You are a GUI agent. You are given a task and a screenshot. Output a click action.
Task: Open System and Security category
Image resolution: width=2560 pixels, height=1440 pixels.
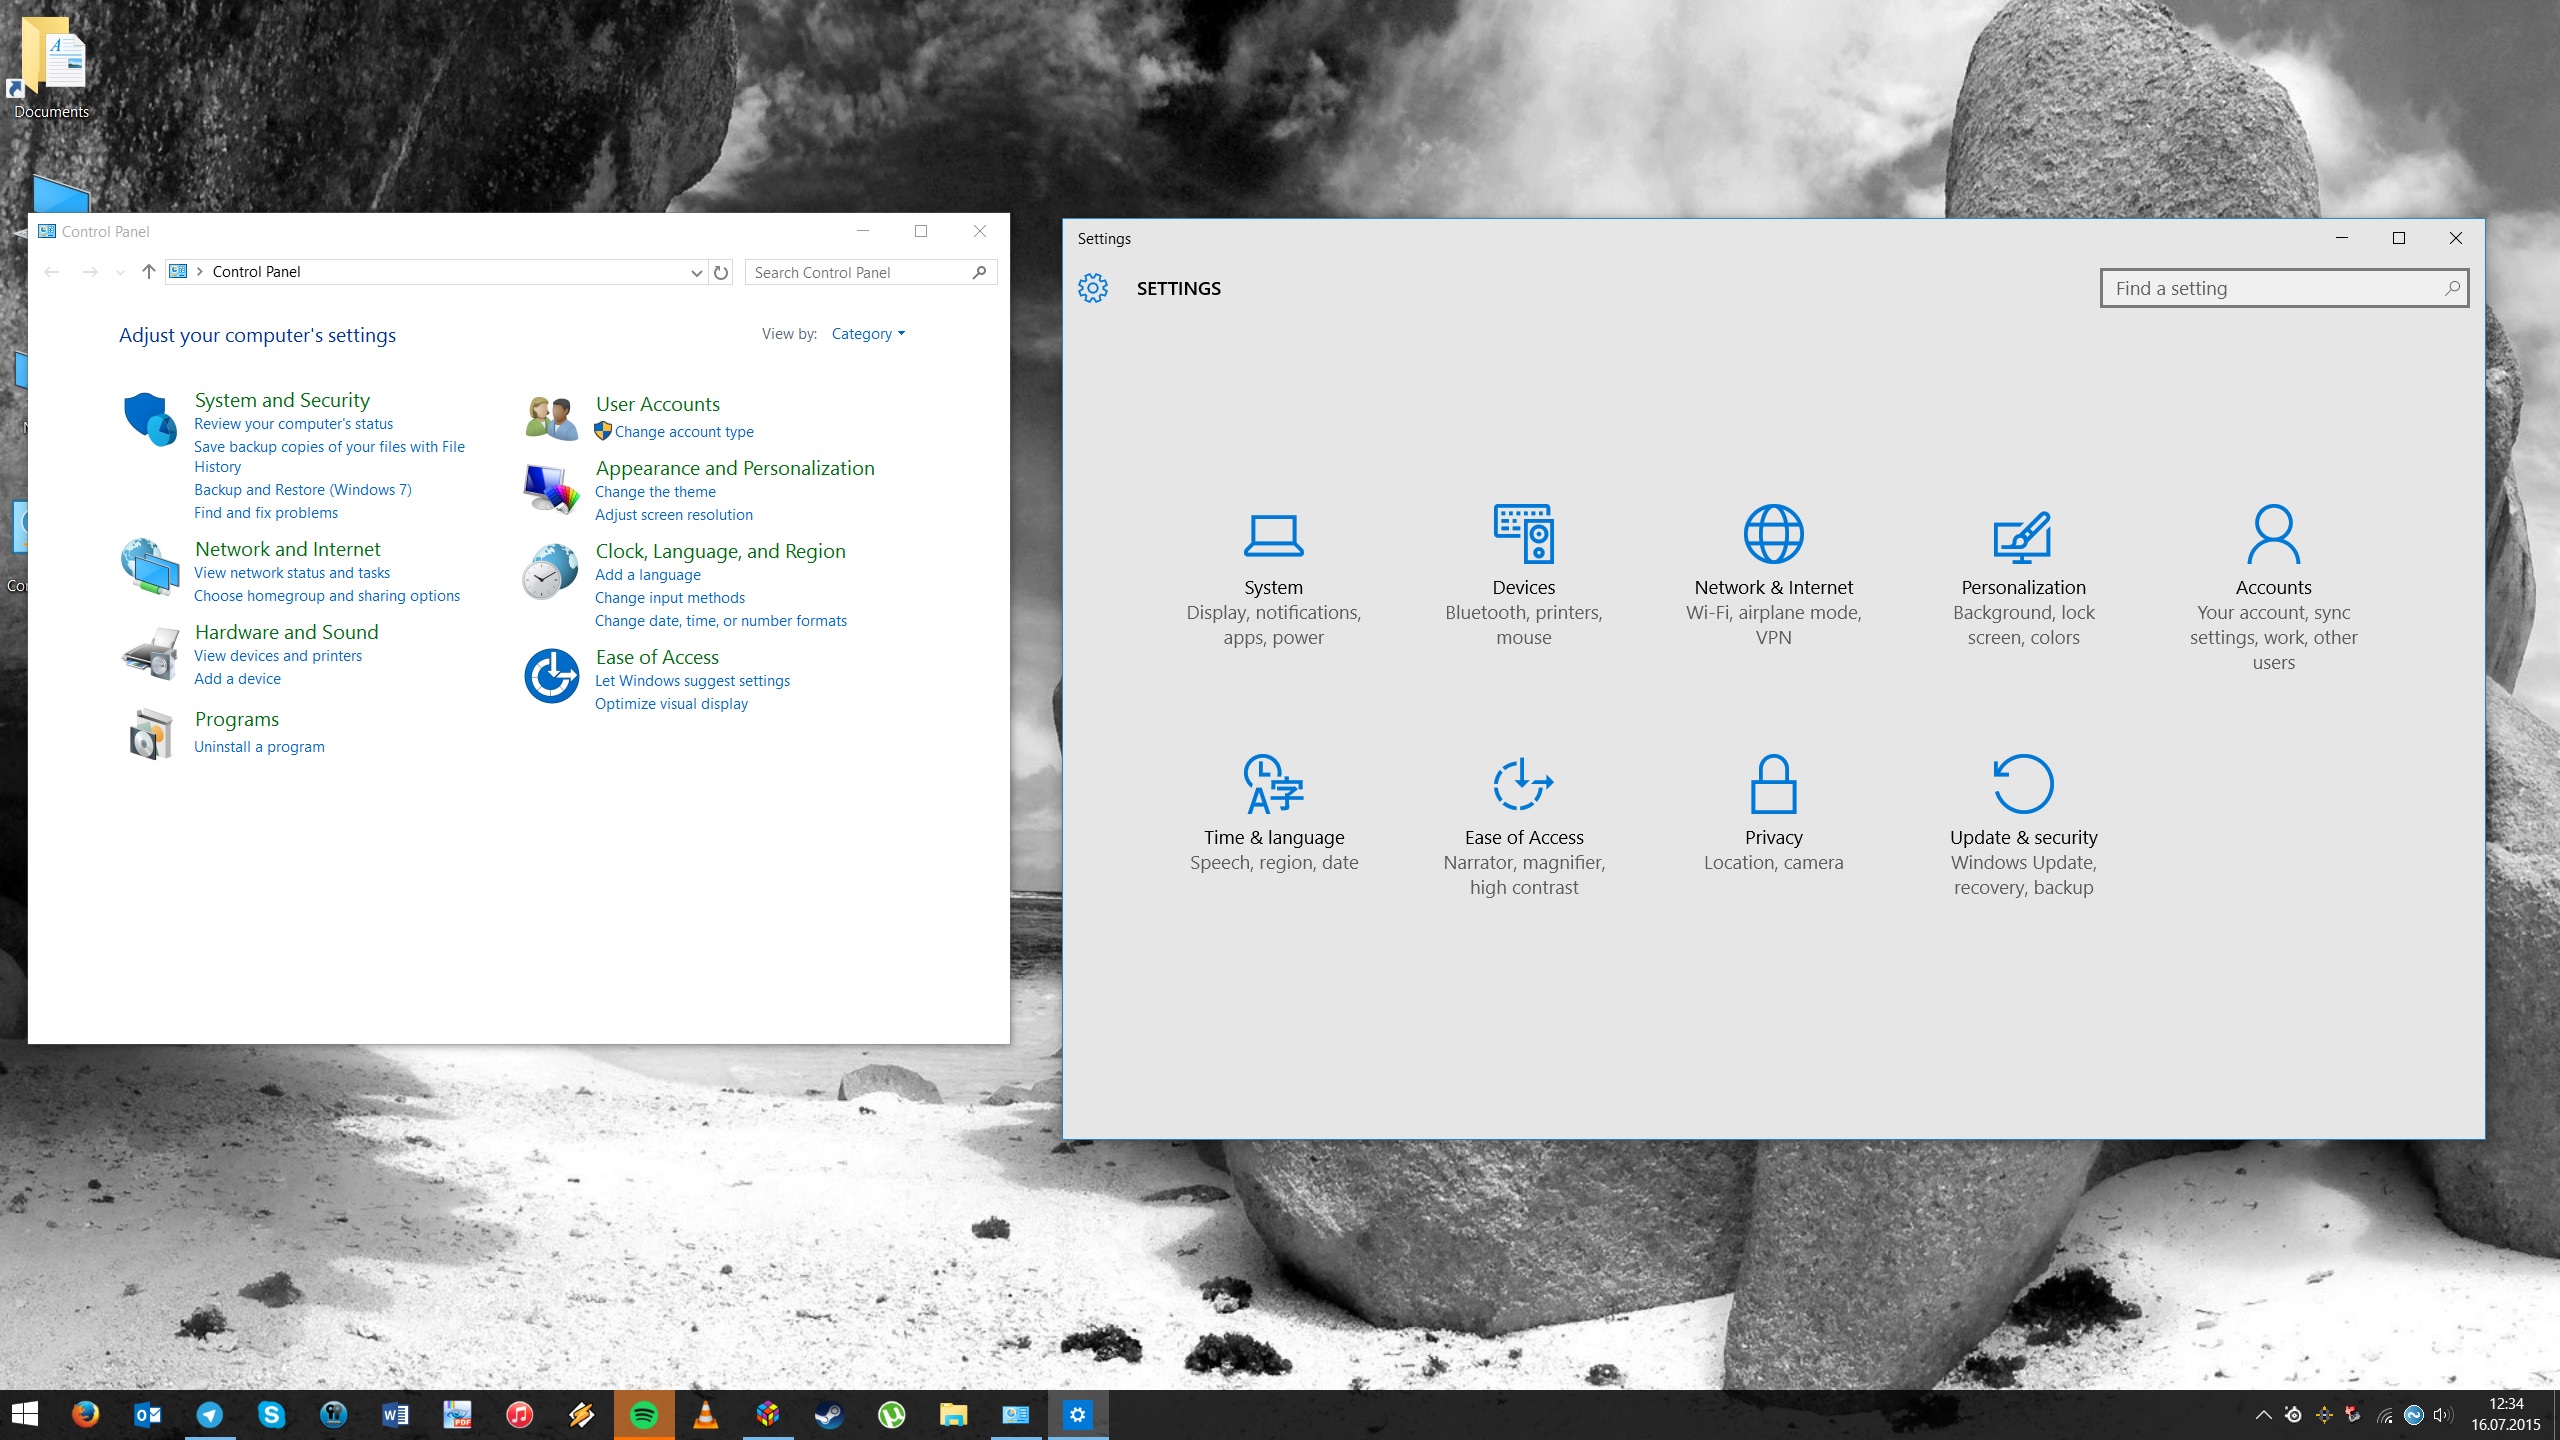(282, 400)
